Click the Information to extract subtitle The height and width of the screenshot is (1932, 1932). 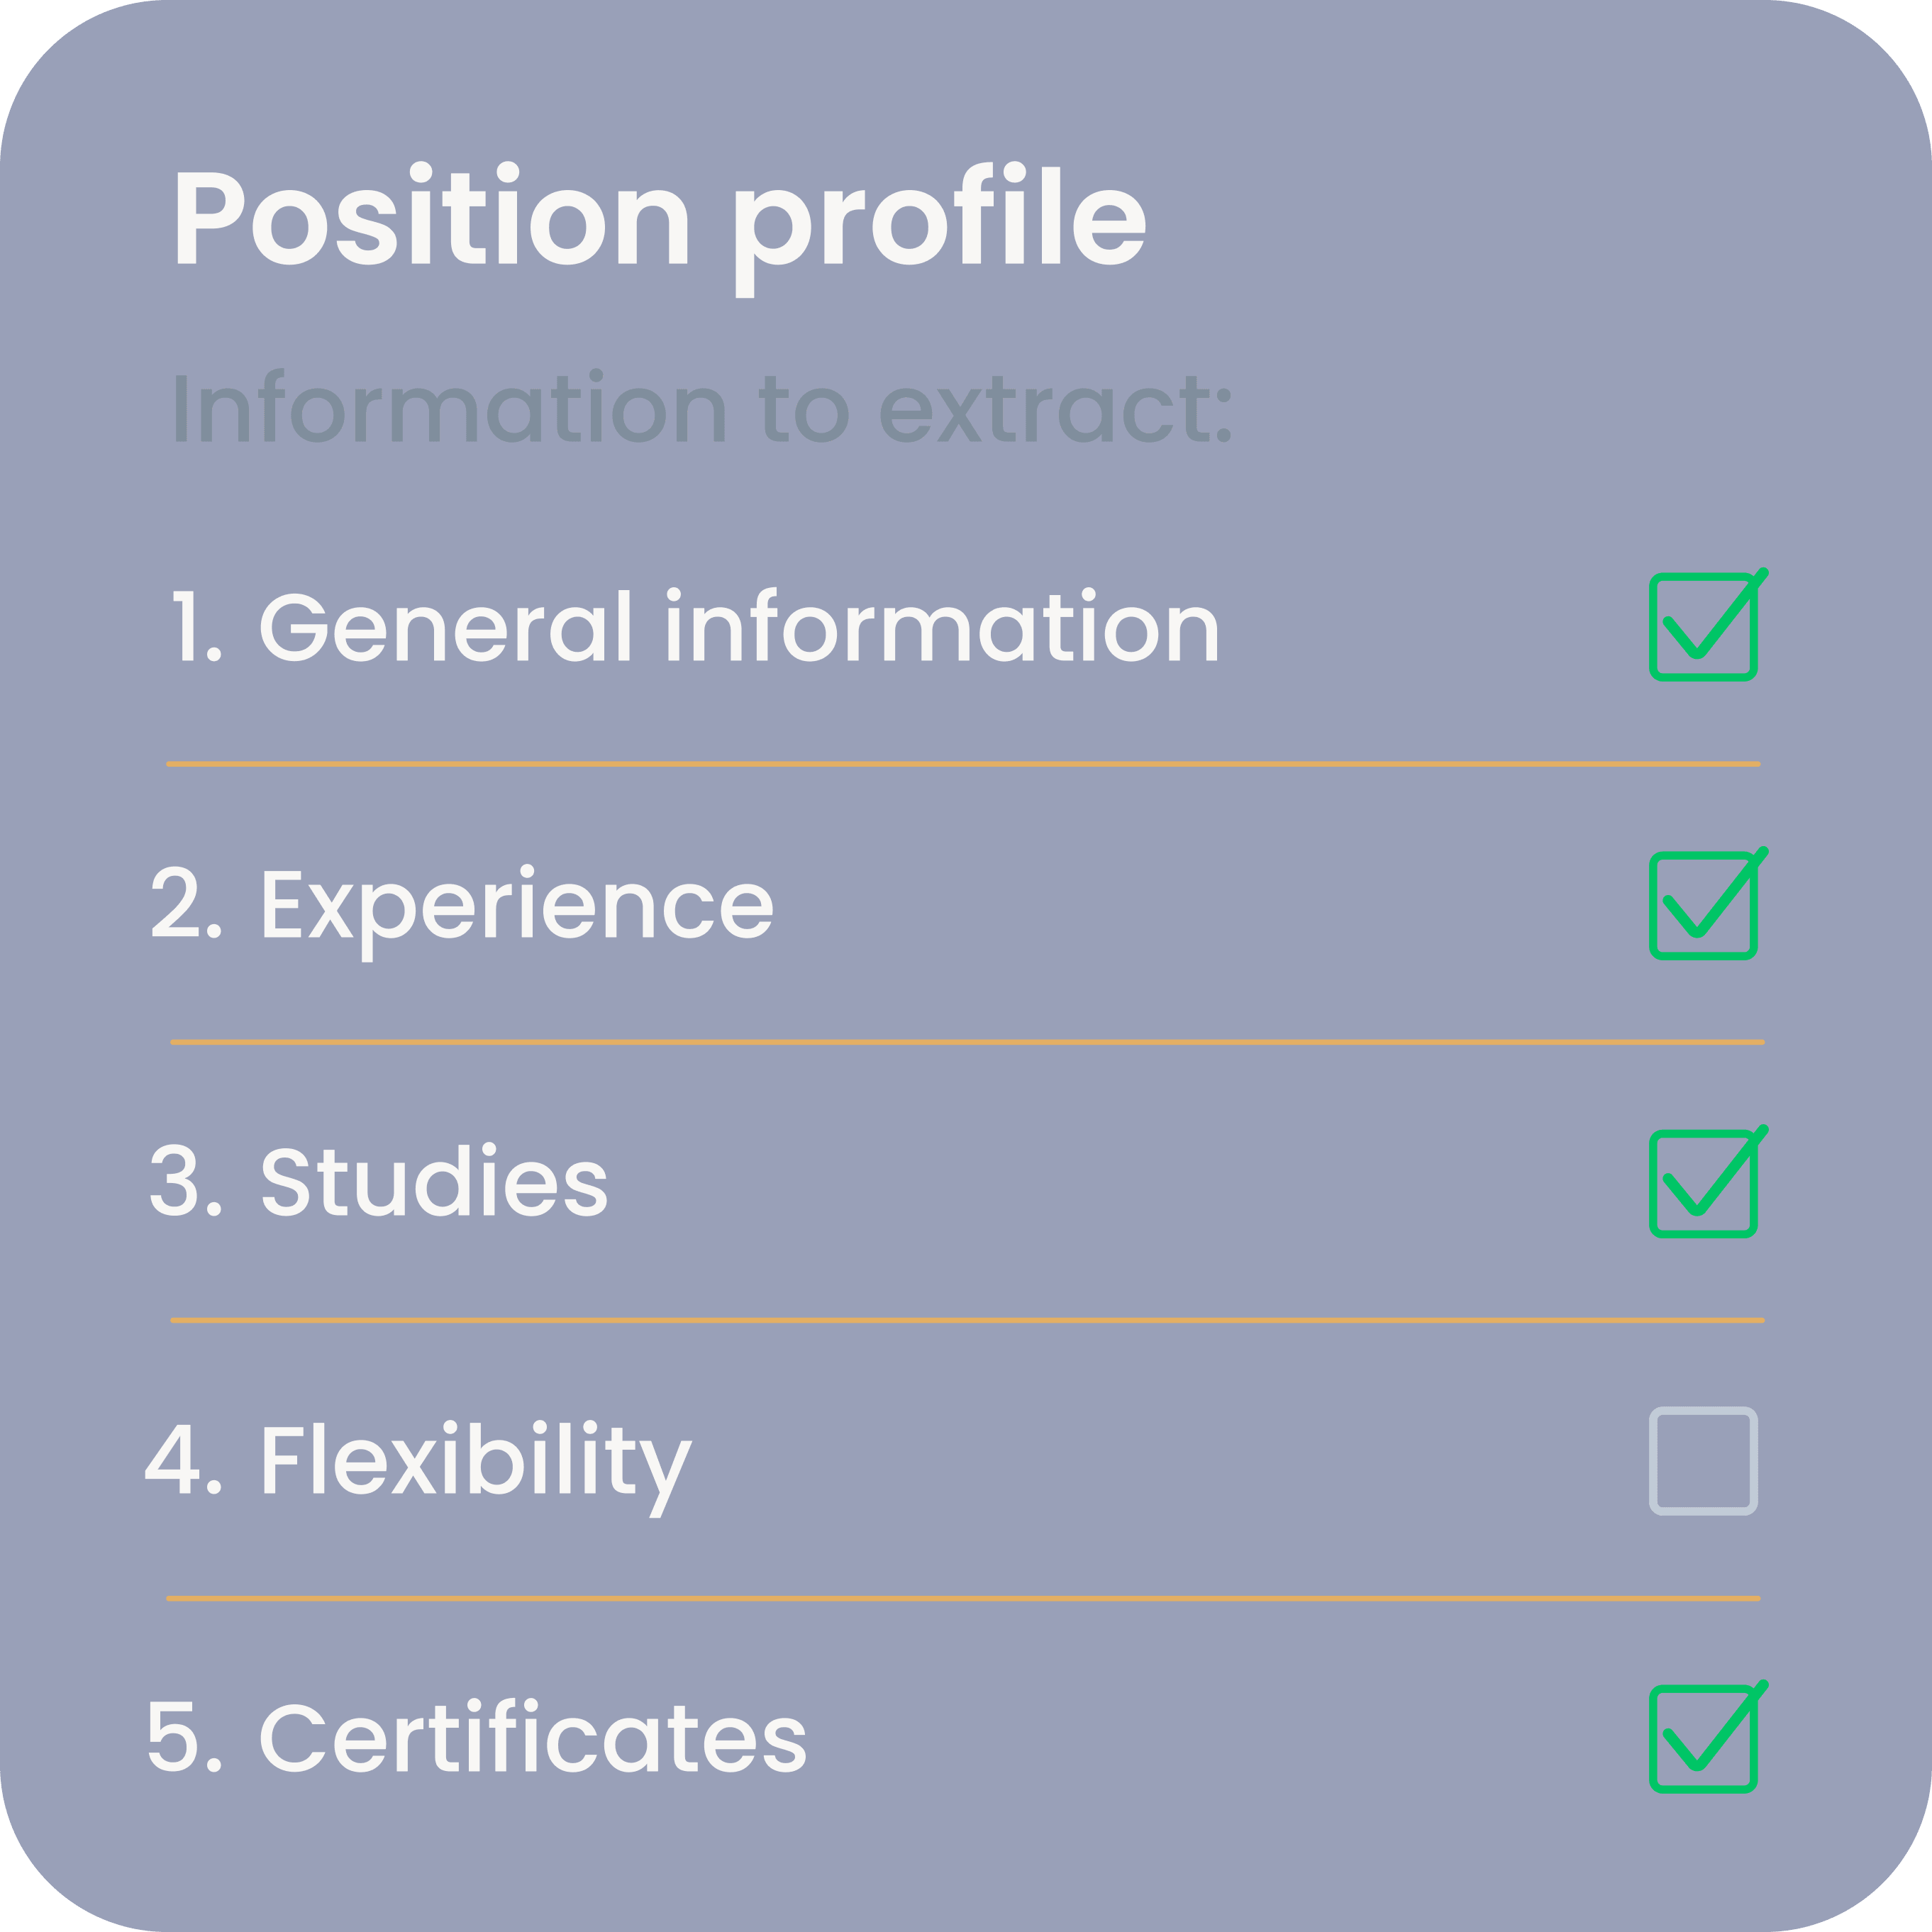(x=704, y=405)
